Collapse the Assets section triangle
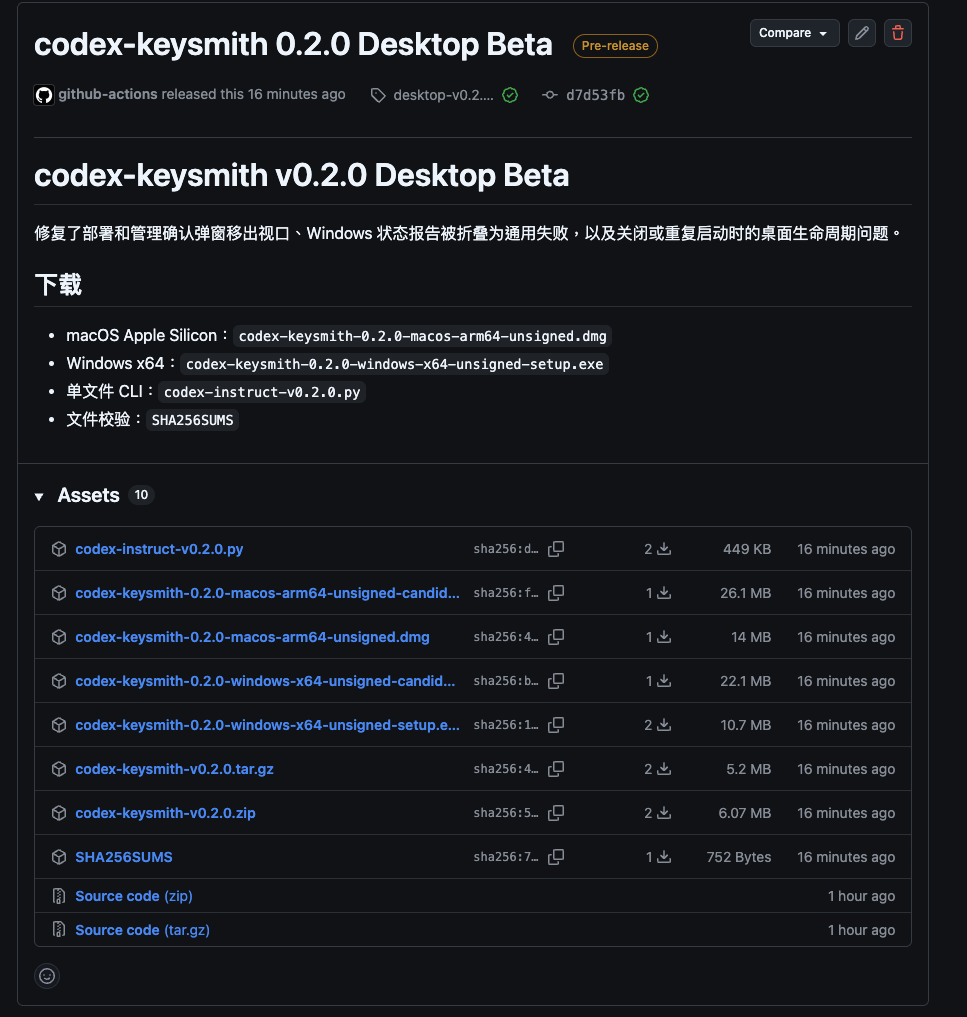The height and width of the screenshot is (1017, 967). (39, 496)
